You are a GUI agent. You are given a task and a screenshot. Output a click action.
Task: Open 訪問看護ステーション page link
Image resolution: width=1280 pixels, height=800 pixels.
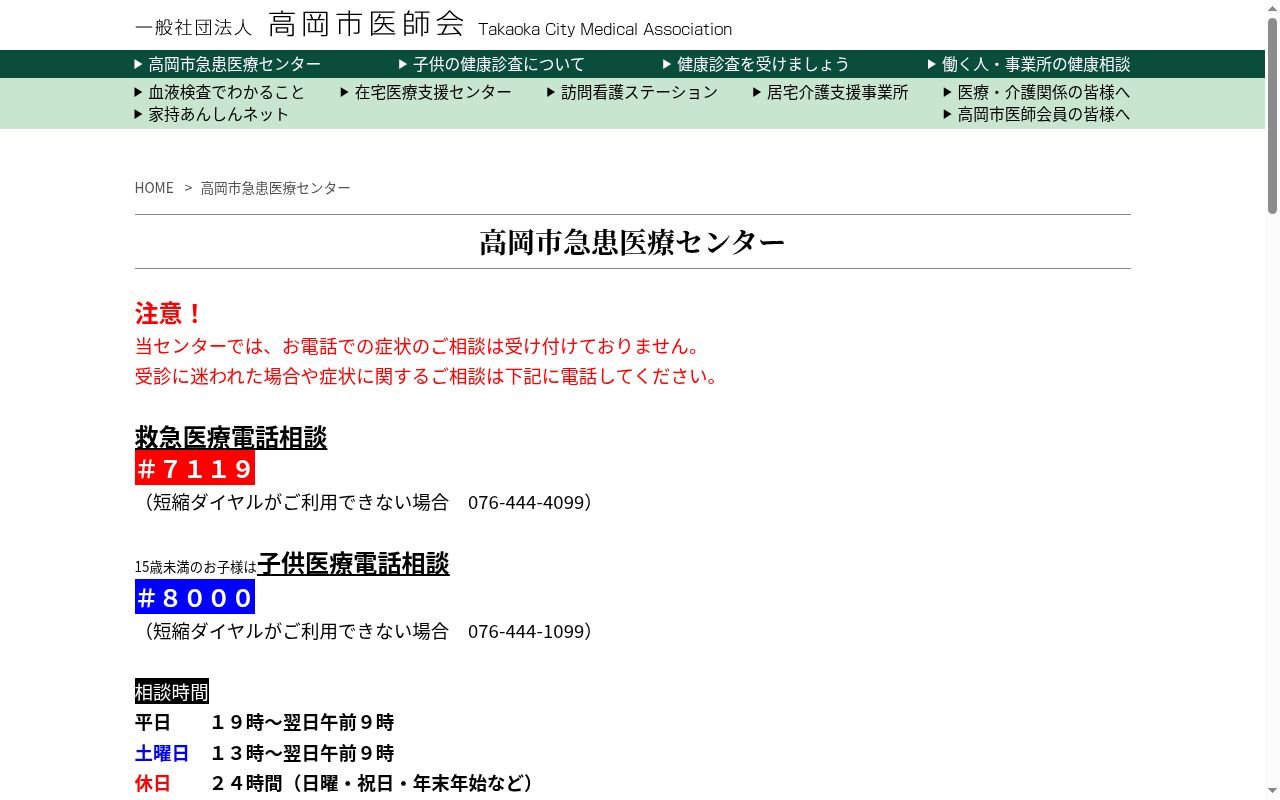coord(632,92)
